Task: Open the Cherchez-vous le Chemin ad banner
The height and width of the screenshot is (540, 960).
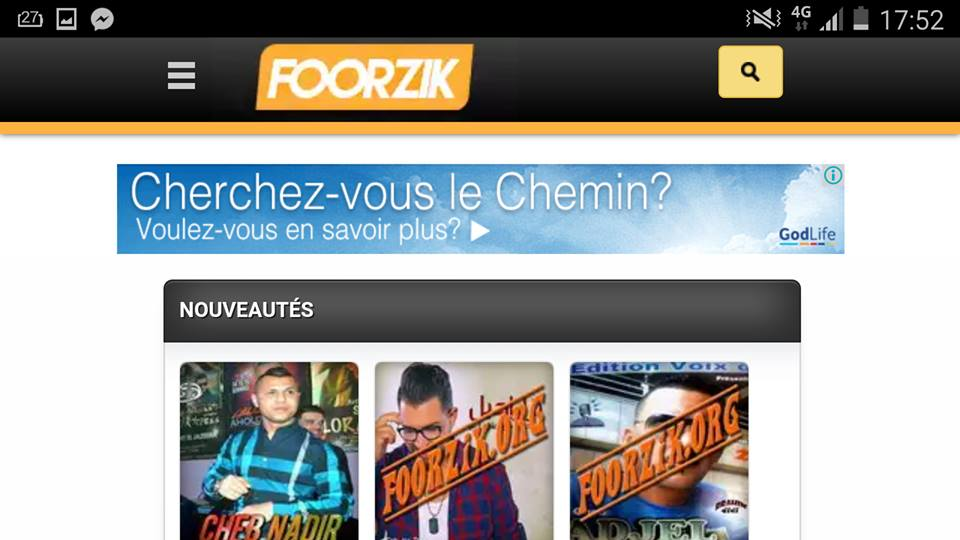Action: pos(481,209)
